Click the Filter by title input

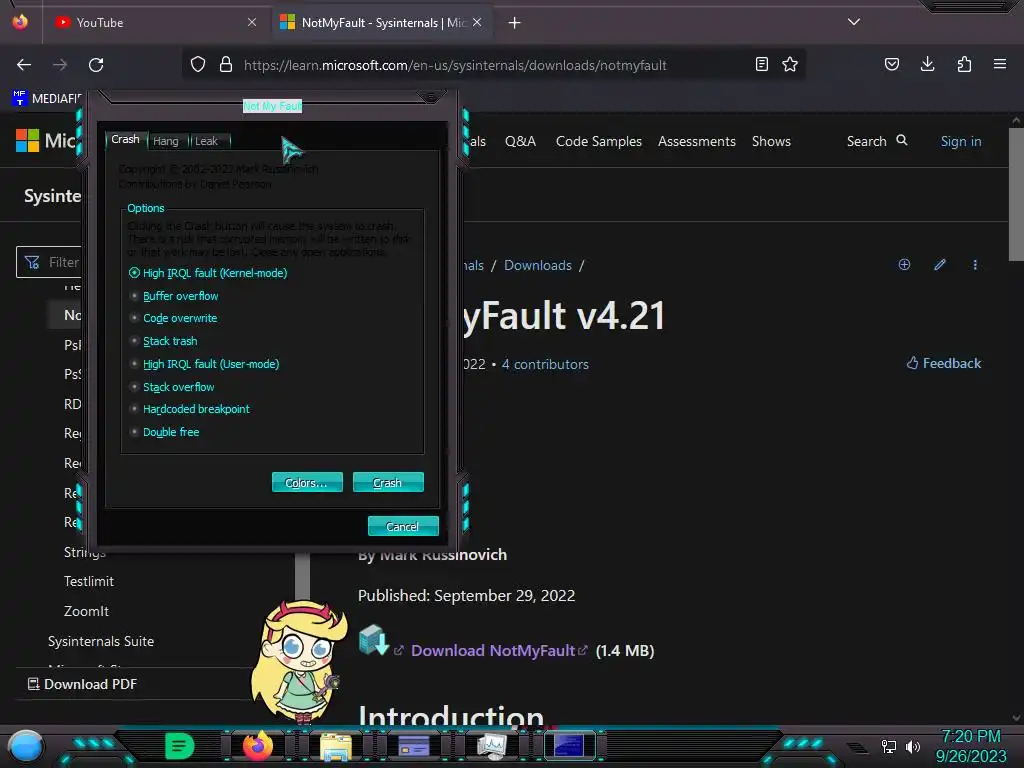pyautogui.click(x=49, y=262)
